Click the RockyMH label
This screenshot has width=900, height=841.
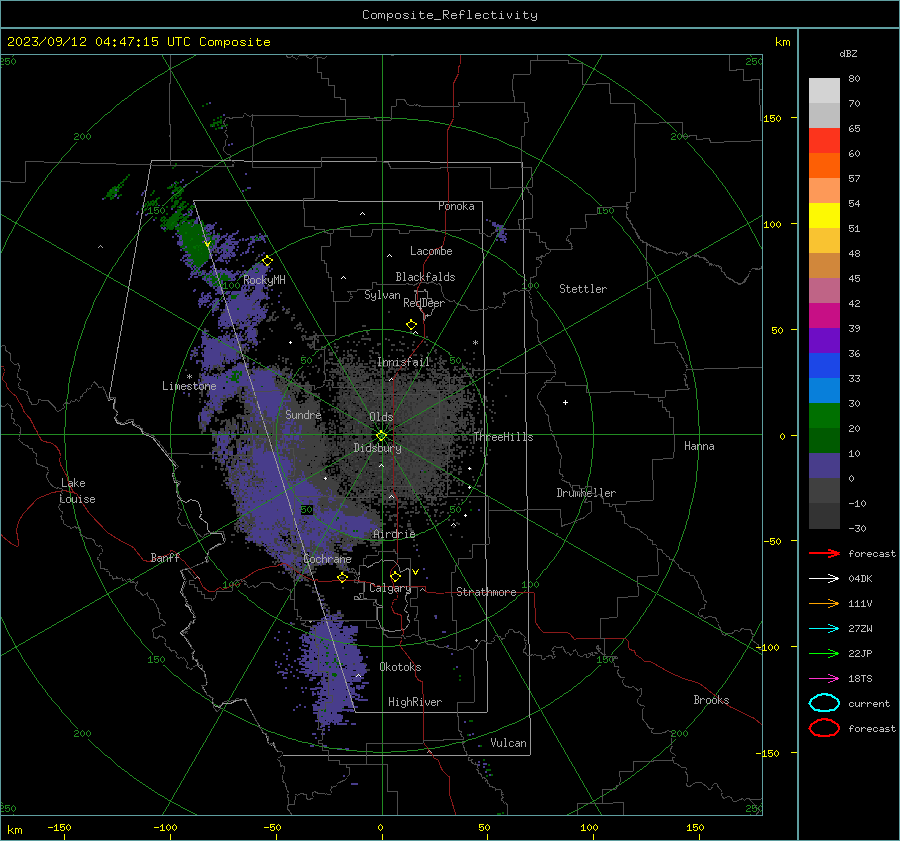click(264, 280)
